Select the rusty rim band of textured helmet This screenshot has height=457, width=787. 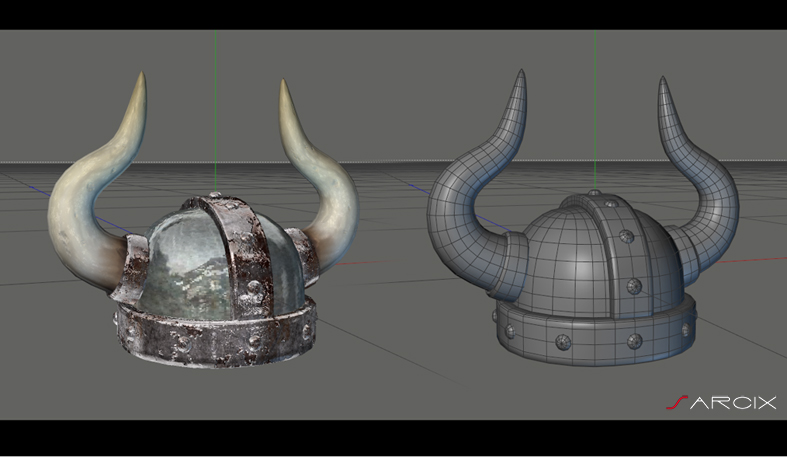(x=216, y=334)
